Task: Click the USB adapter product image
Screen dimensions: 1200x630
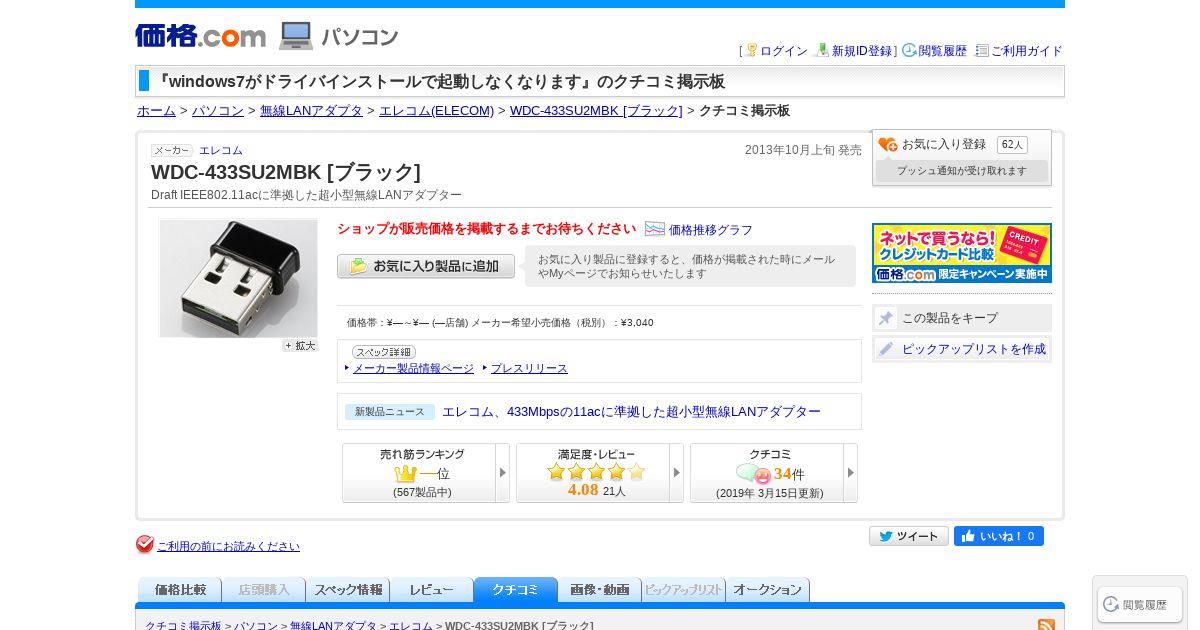Action: 238,278
